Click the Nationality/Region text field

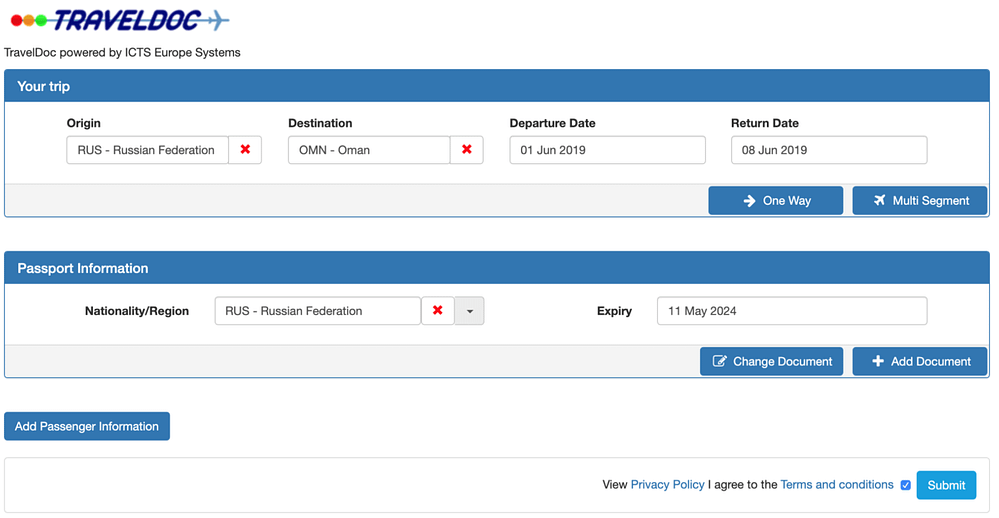tap(317, 311)
